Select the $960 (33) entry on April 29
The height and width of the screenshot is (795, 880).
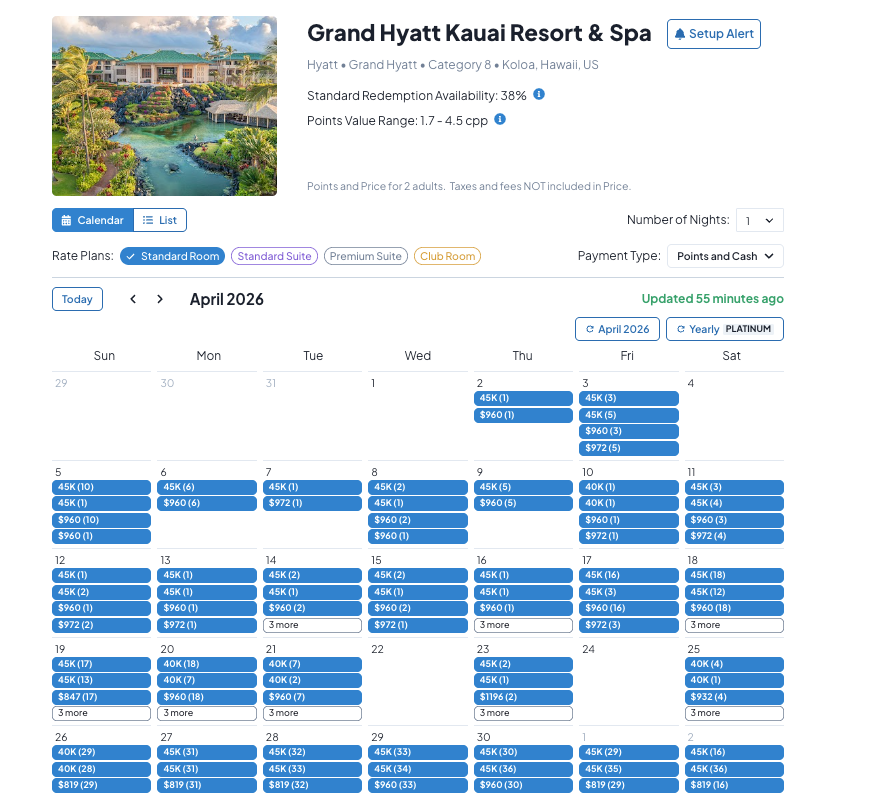(418, 785)
